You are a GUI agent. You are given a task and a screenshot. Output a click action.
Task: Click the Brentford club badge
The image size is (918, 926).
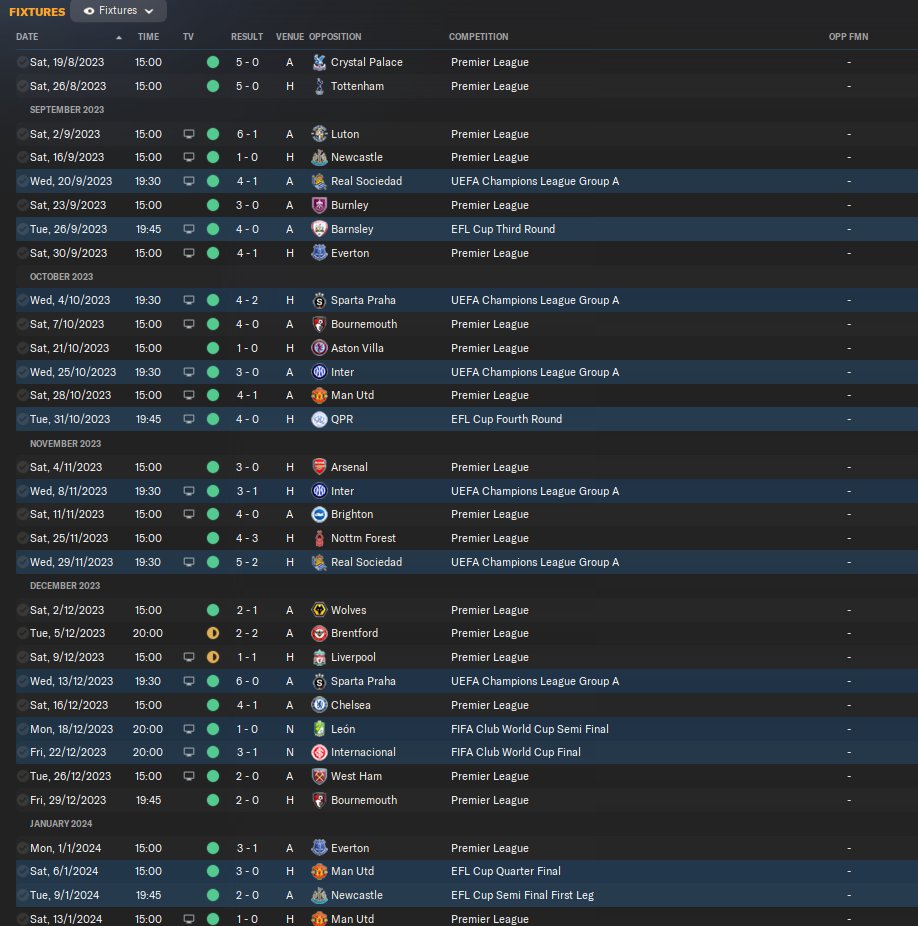click(x=319, y=633)
